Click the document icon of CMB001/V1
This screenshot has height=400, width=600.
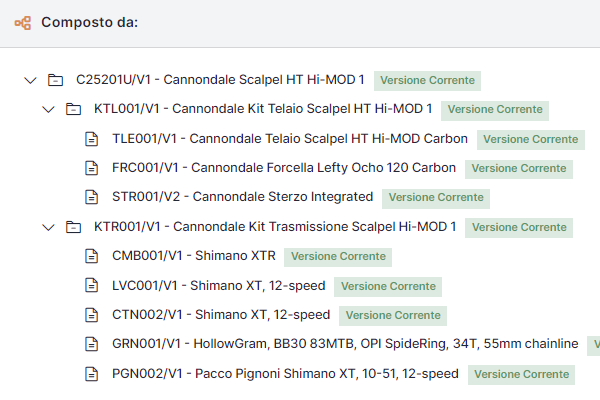pos(91,256)
